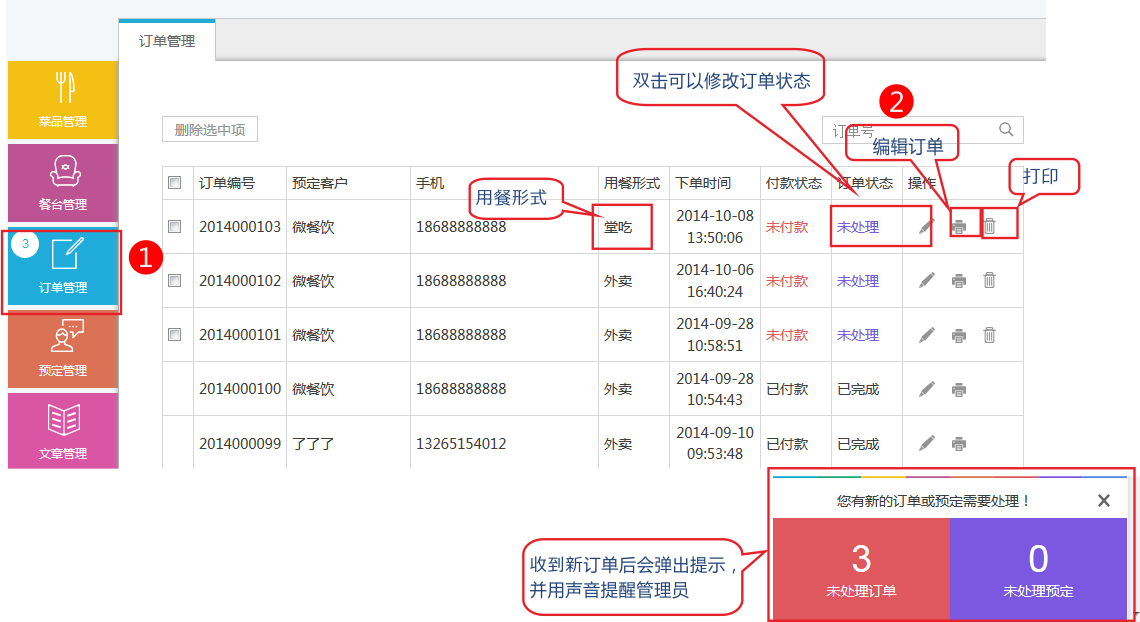
Task: Click the trash icon for order 2014000101
Action: click(989, 335)
